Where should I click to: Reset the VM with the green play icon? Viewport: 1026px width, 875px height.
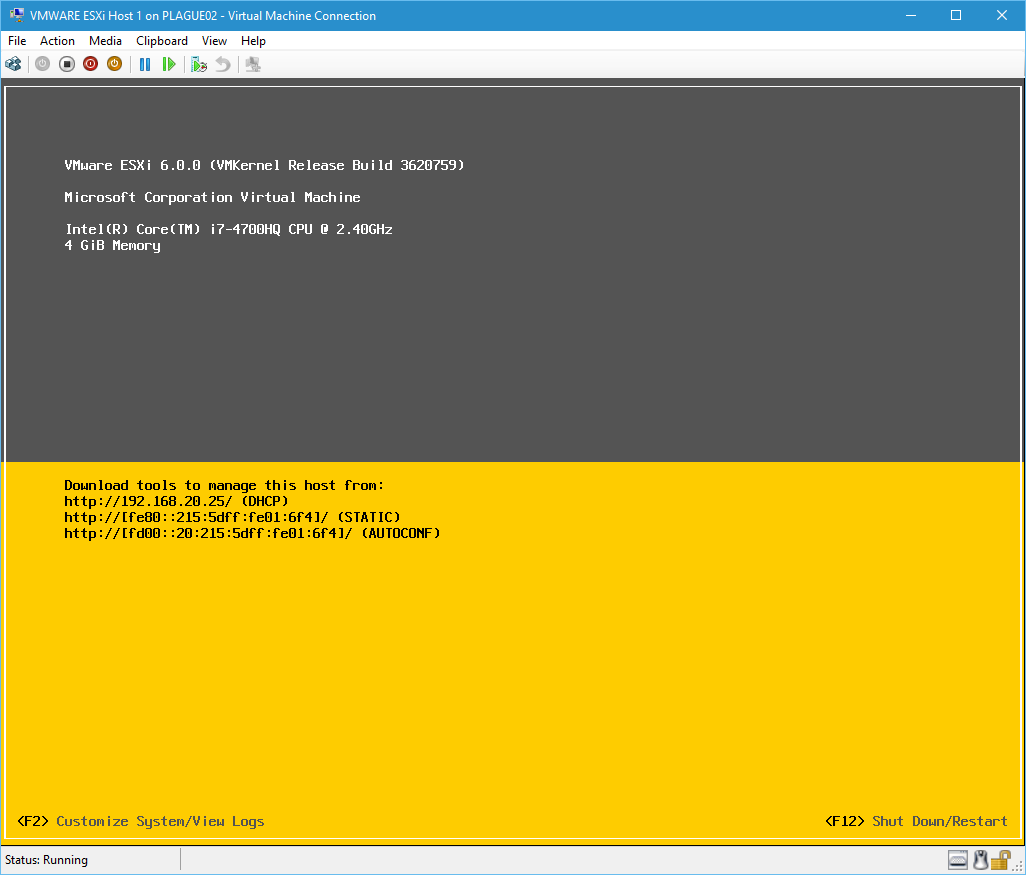tap(169, 64)
